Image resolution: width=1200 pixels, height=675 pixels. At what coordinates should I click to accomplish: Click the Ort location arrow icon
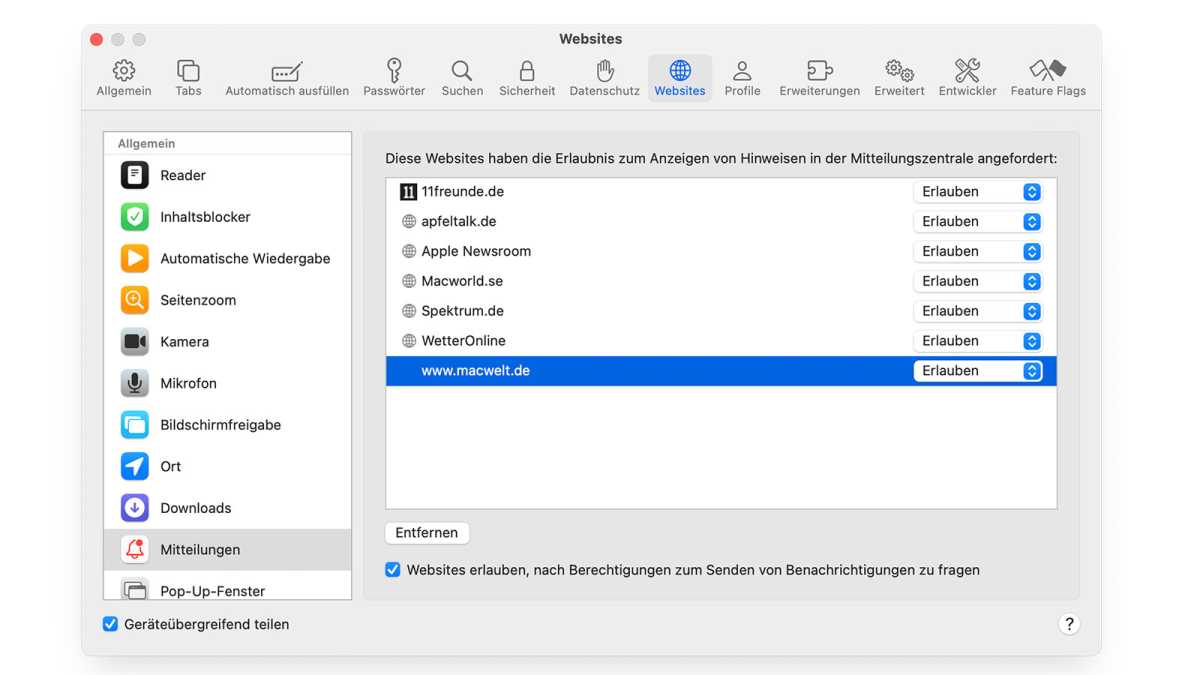[135, 466]
